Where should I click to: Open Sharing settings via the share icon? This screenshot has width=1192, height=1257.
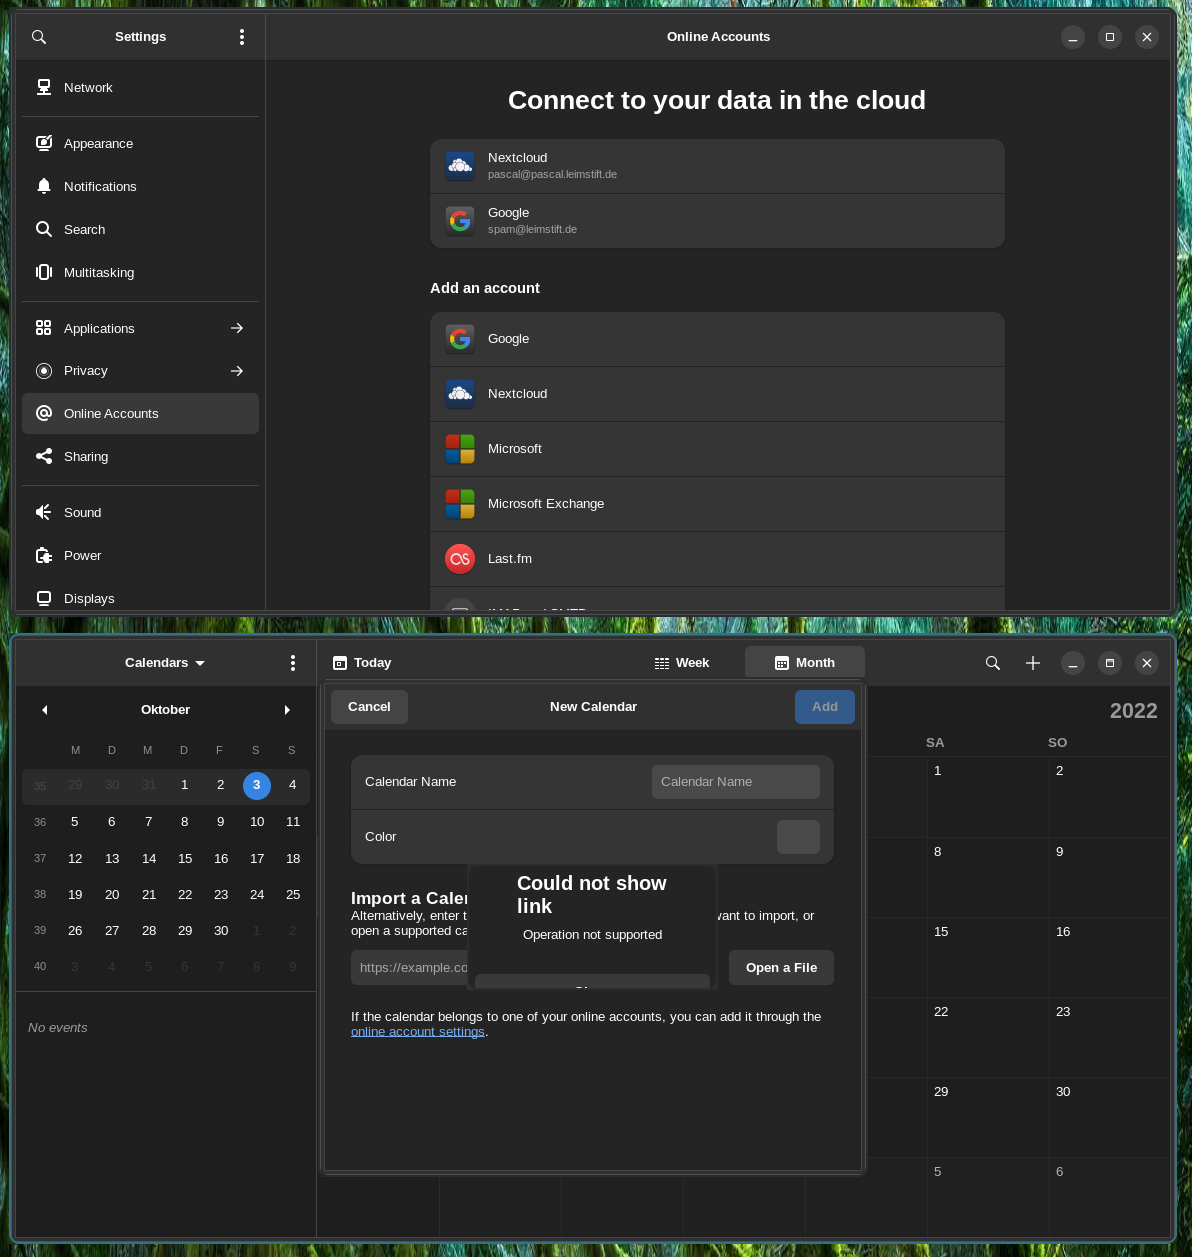[x=44, y=456]
